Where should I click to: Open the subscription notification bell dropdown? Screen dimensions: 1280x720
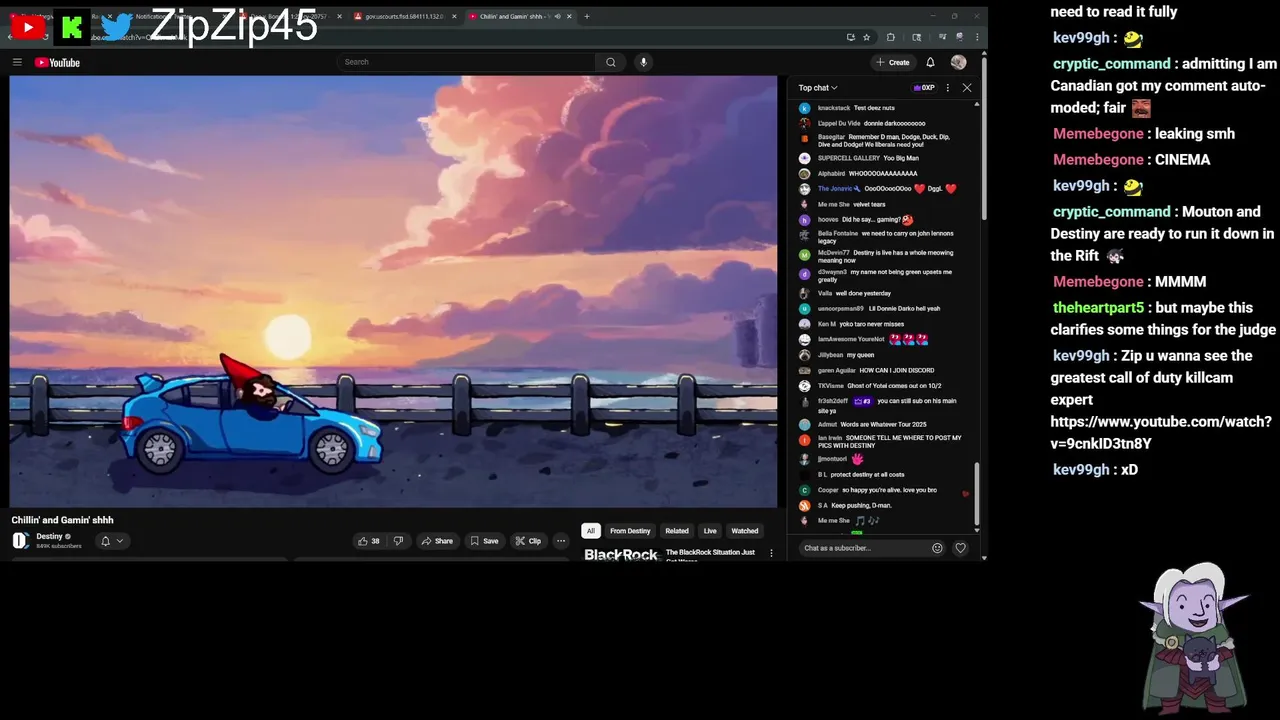point(112,541)
